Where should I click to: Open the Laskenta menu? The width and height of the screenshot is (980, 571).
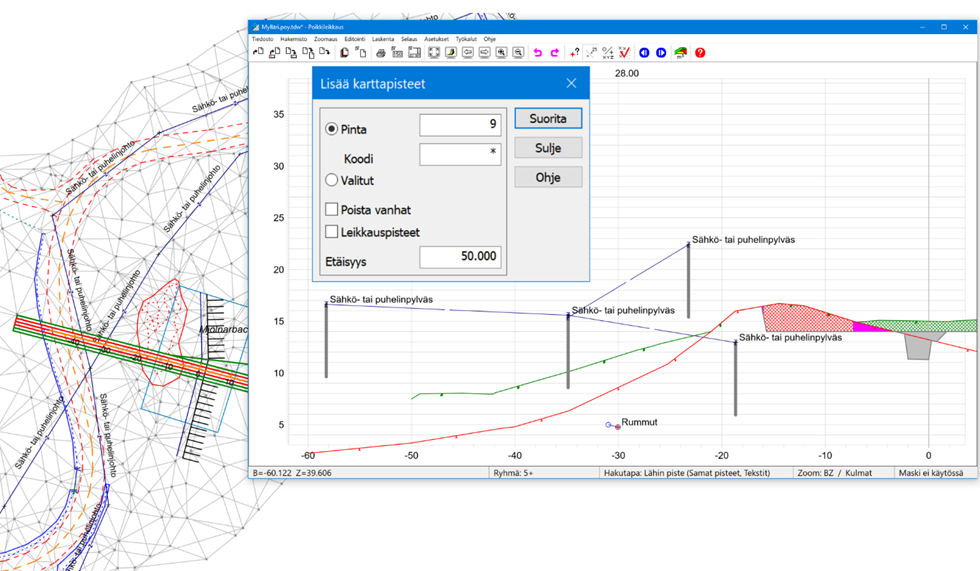(x=383, y=39)
